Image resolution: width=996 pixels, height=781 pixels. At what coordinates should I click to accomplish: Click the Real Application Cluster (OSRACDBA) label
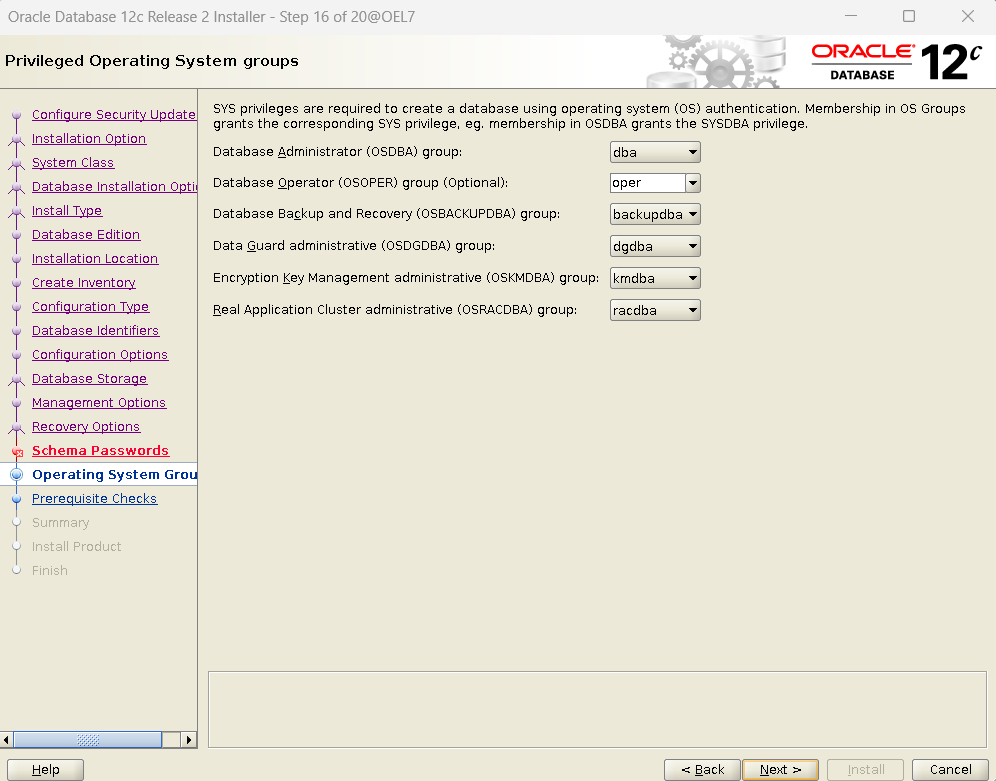pyautogui.click(x=395, y=310)
